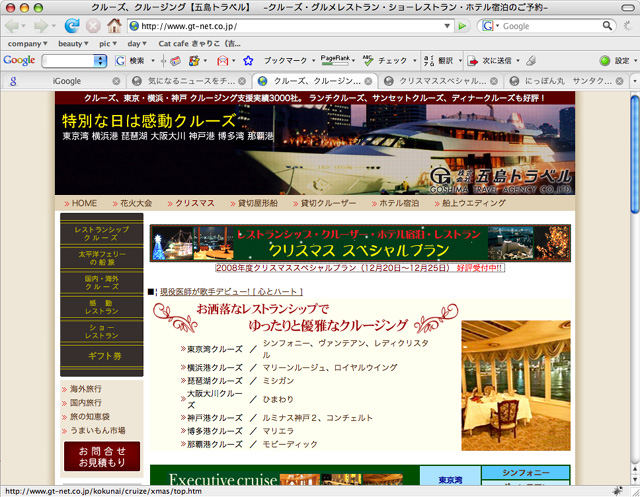Screen dimensions: 640x497
Task: Click the Google toolbar logo
Action: pos(19,60)
